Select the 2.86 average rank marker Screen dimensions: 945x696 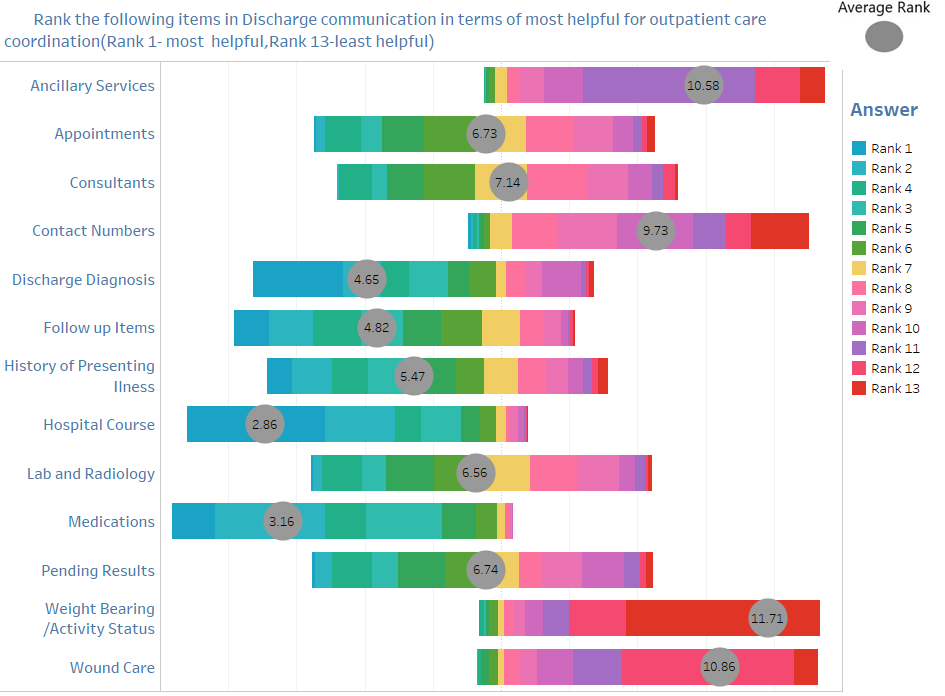click(265, 424)
